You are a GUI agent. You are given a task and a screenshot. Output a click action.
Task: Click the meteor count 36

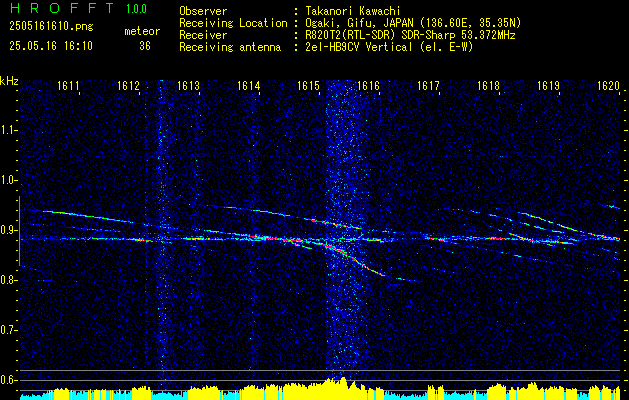tap(145, 46)
